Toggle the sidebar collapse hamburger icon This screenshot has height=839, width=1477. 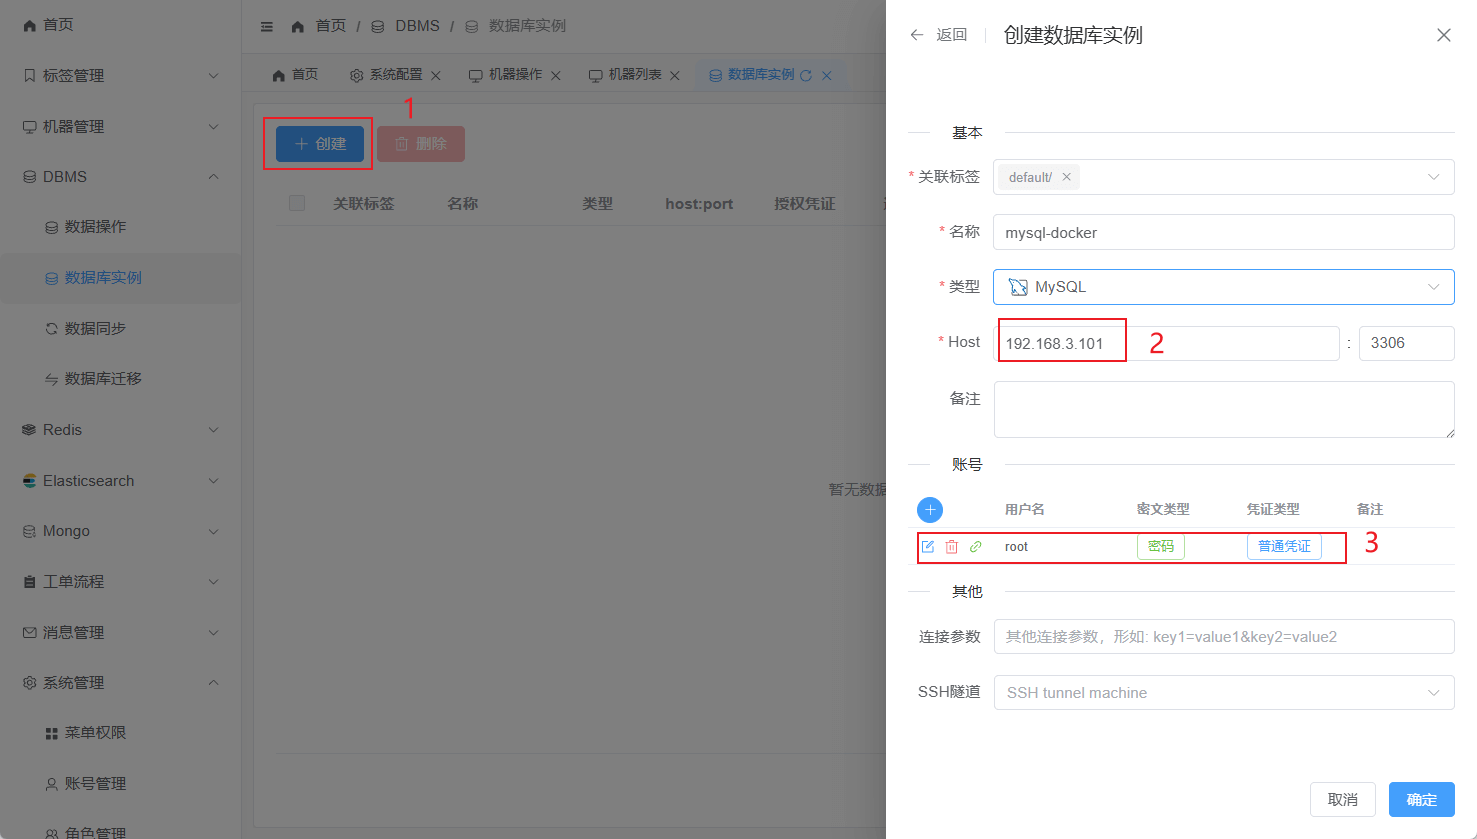click(267, 27)
